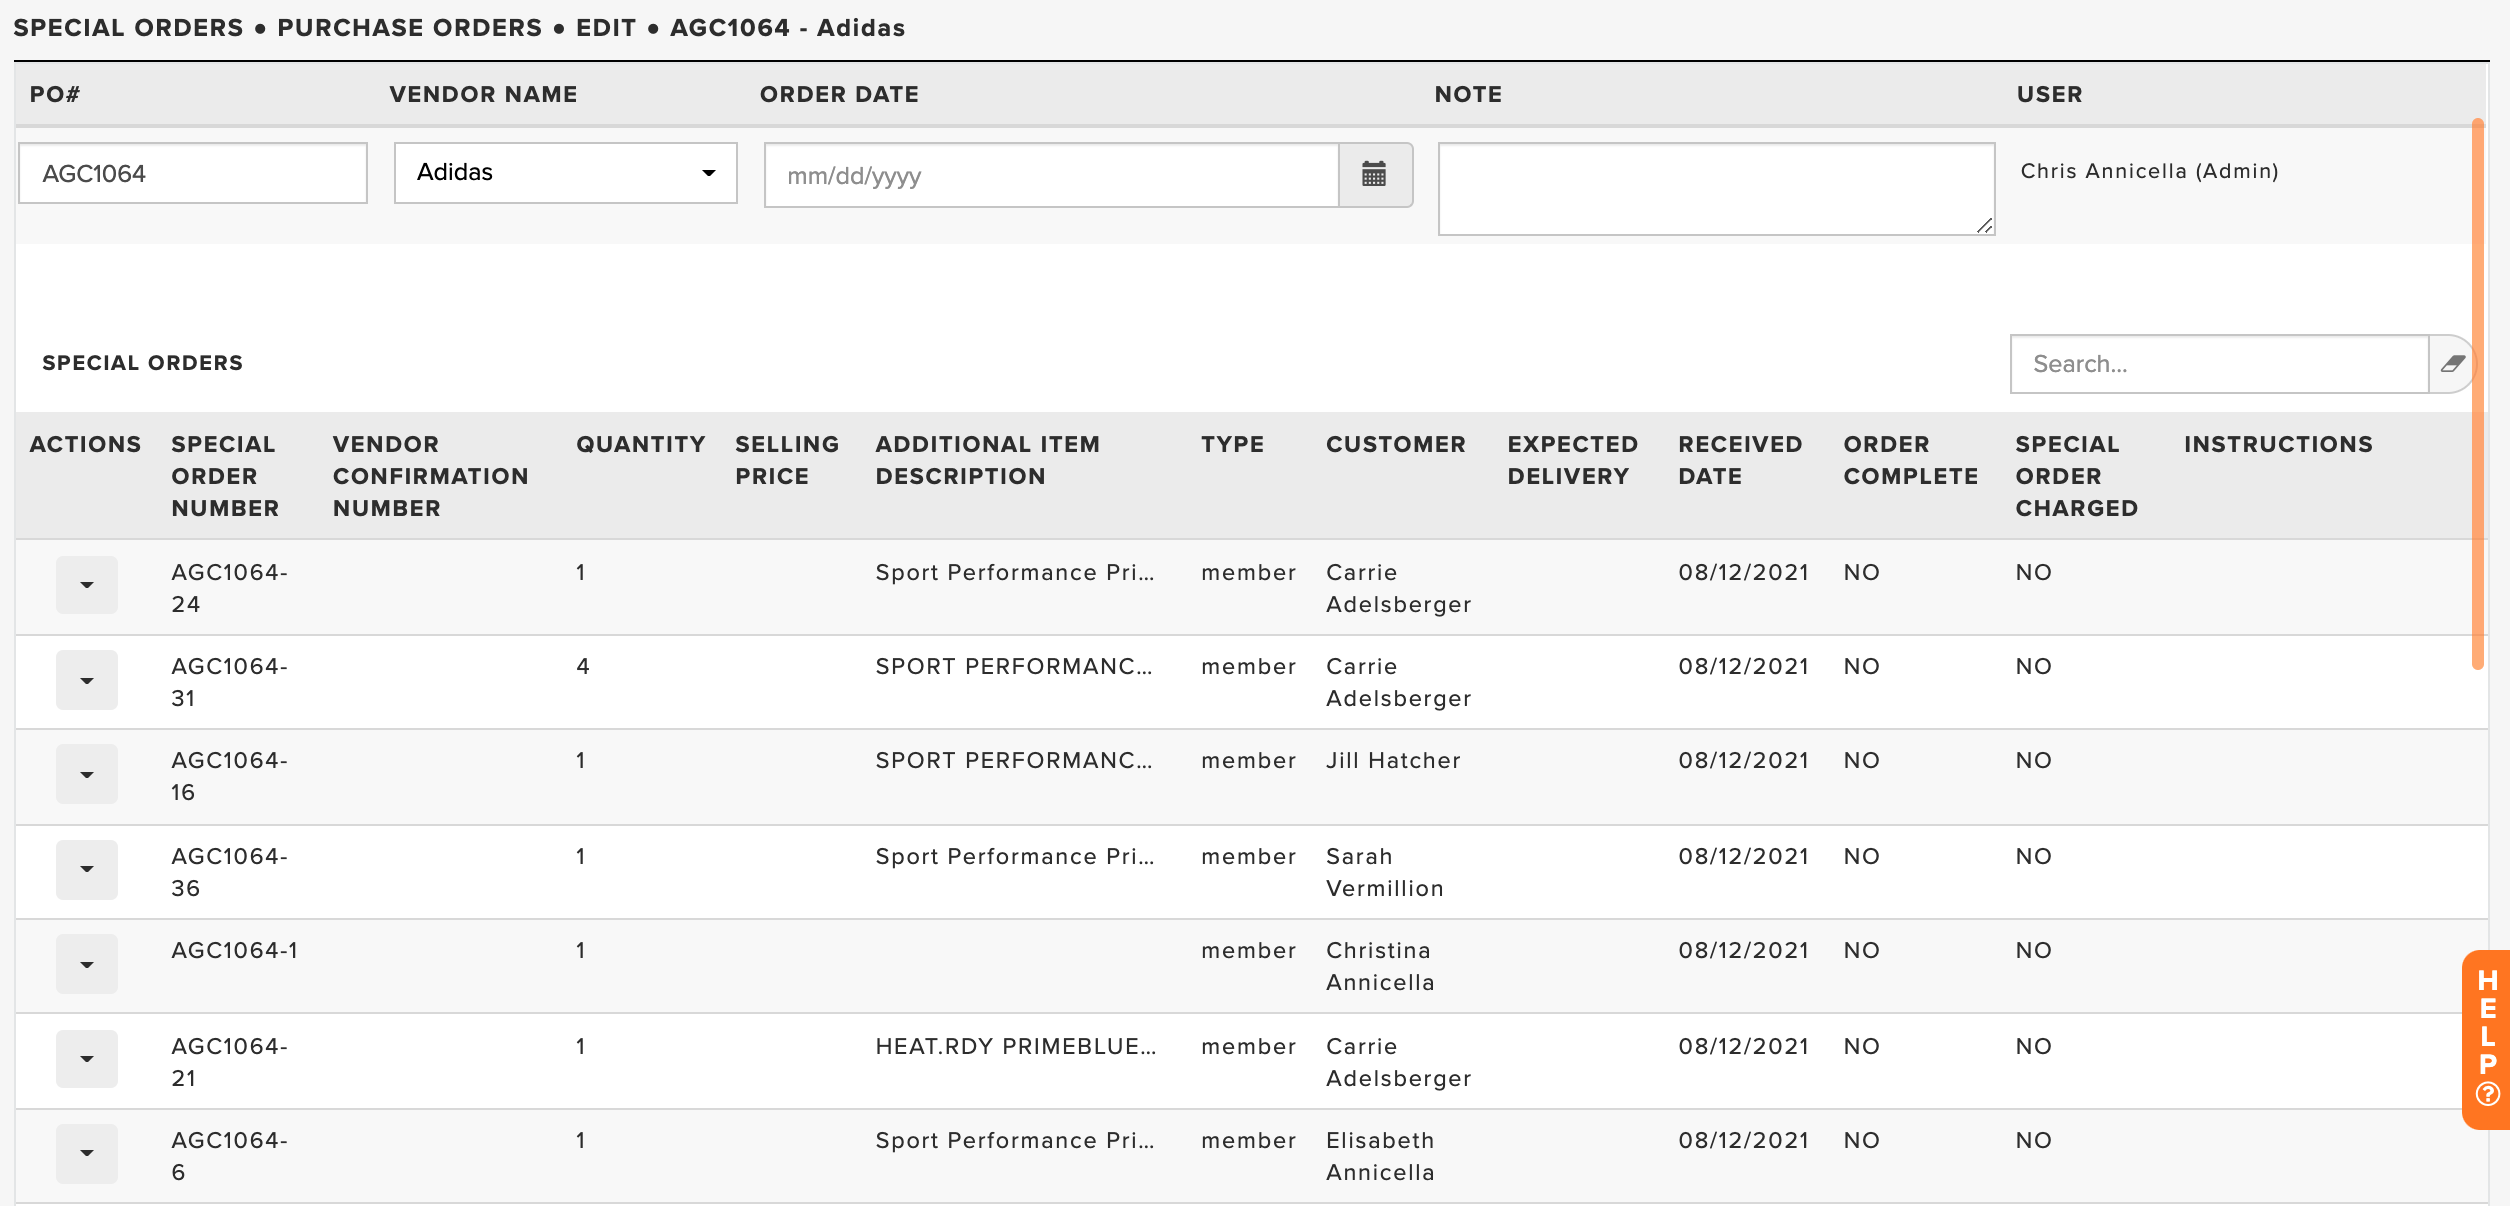Click the page's orange vertical scrollbar

coord(2478,394)
